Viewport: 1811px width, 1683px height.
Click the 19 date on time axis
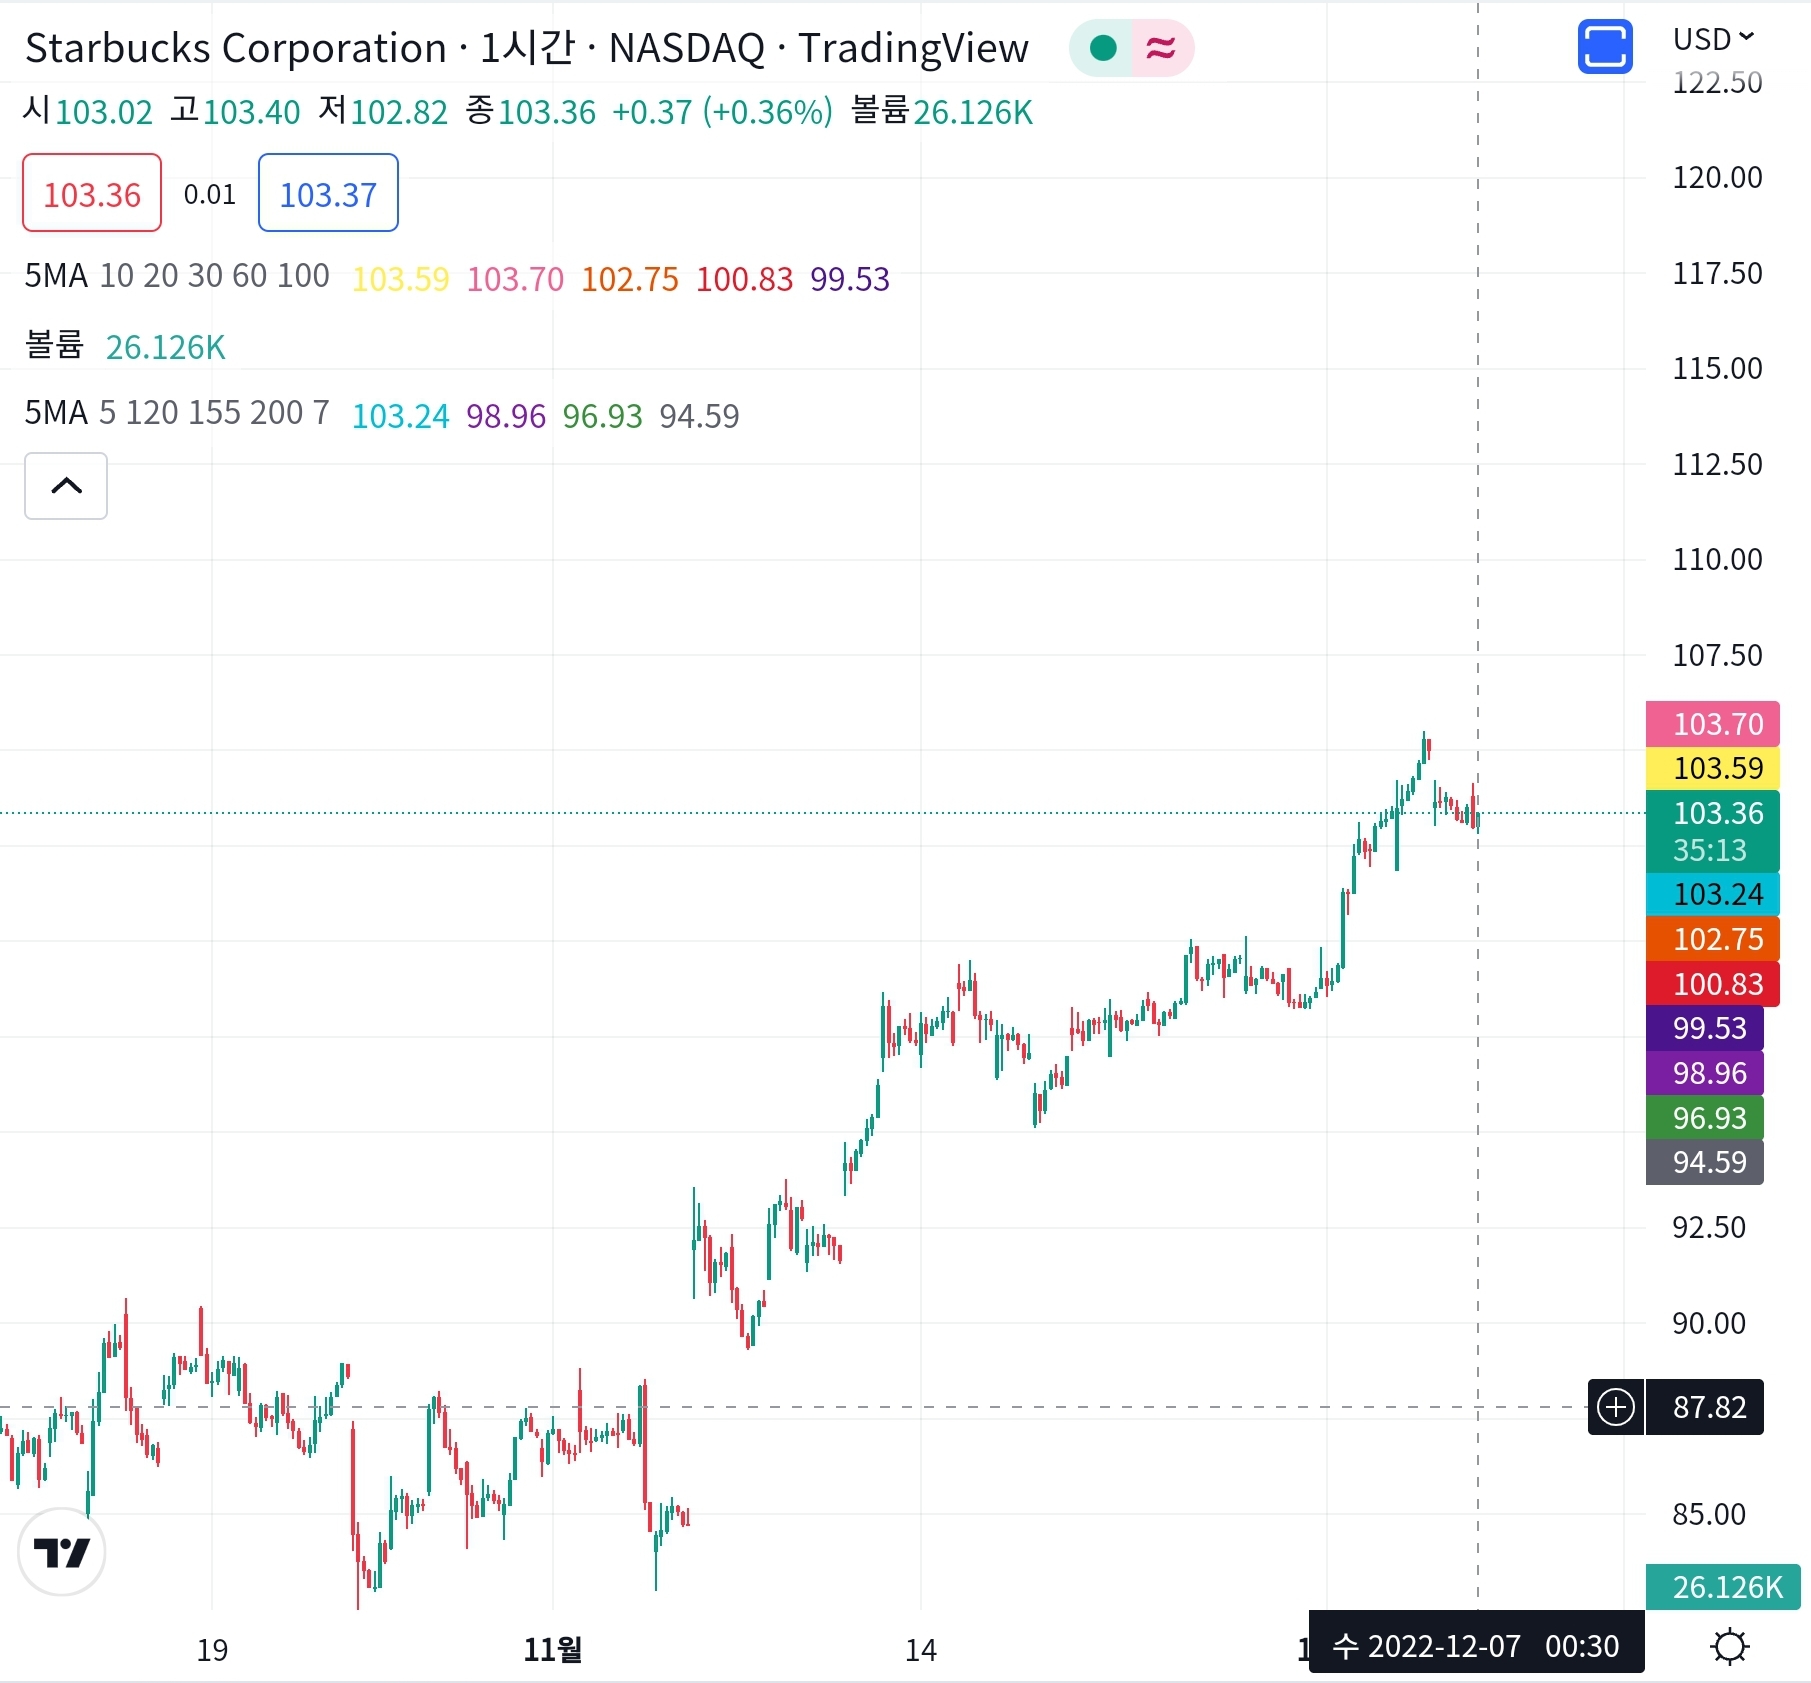click(212, 1650)
